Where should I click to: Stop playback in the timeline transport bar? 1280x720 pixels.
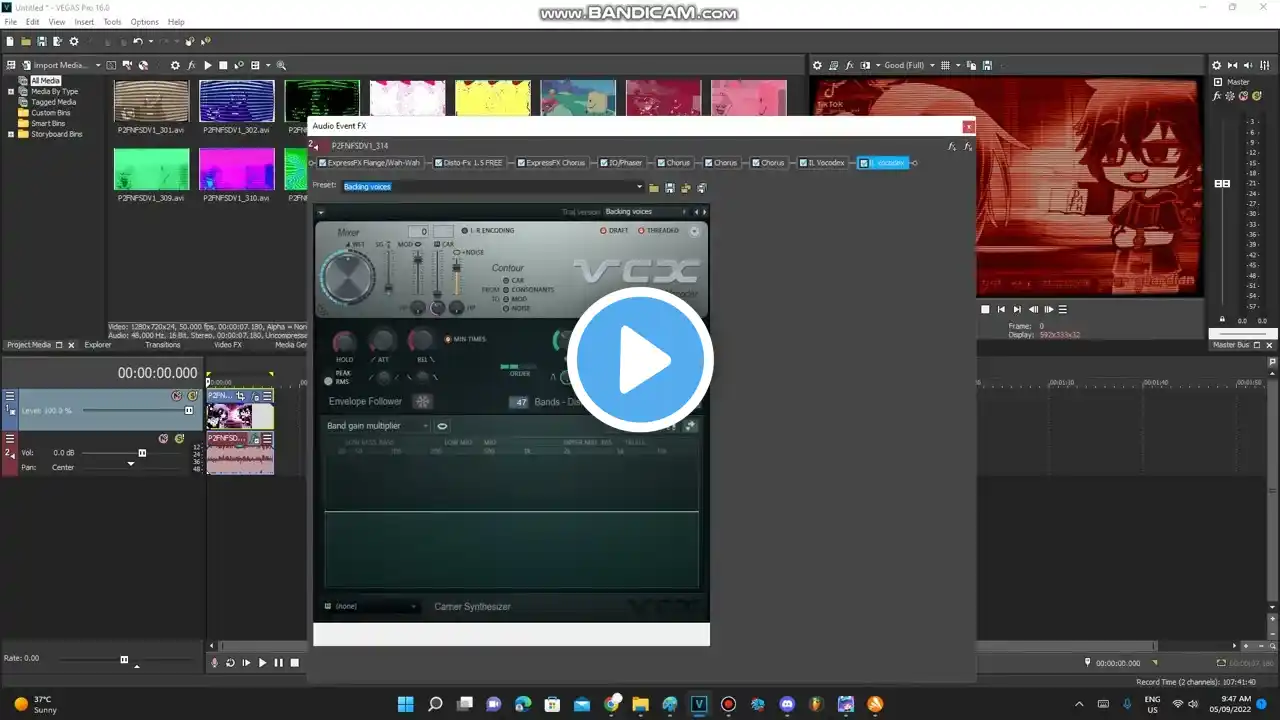point(294,662)
